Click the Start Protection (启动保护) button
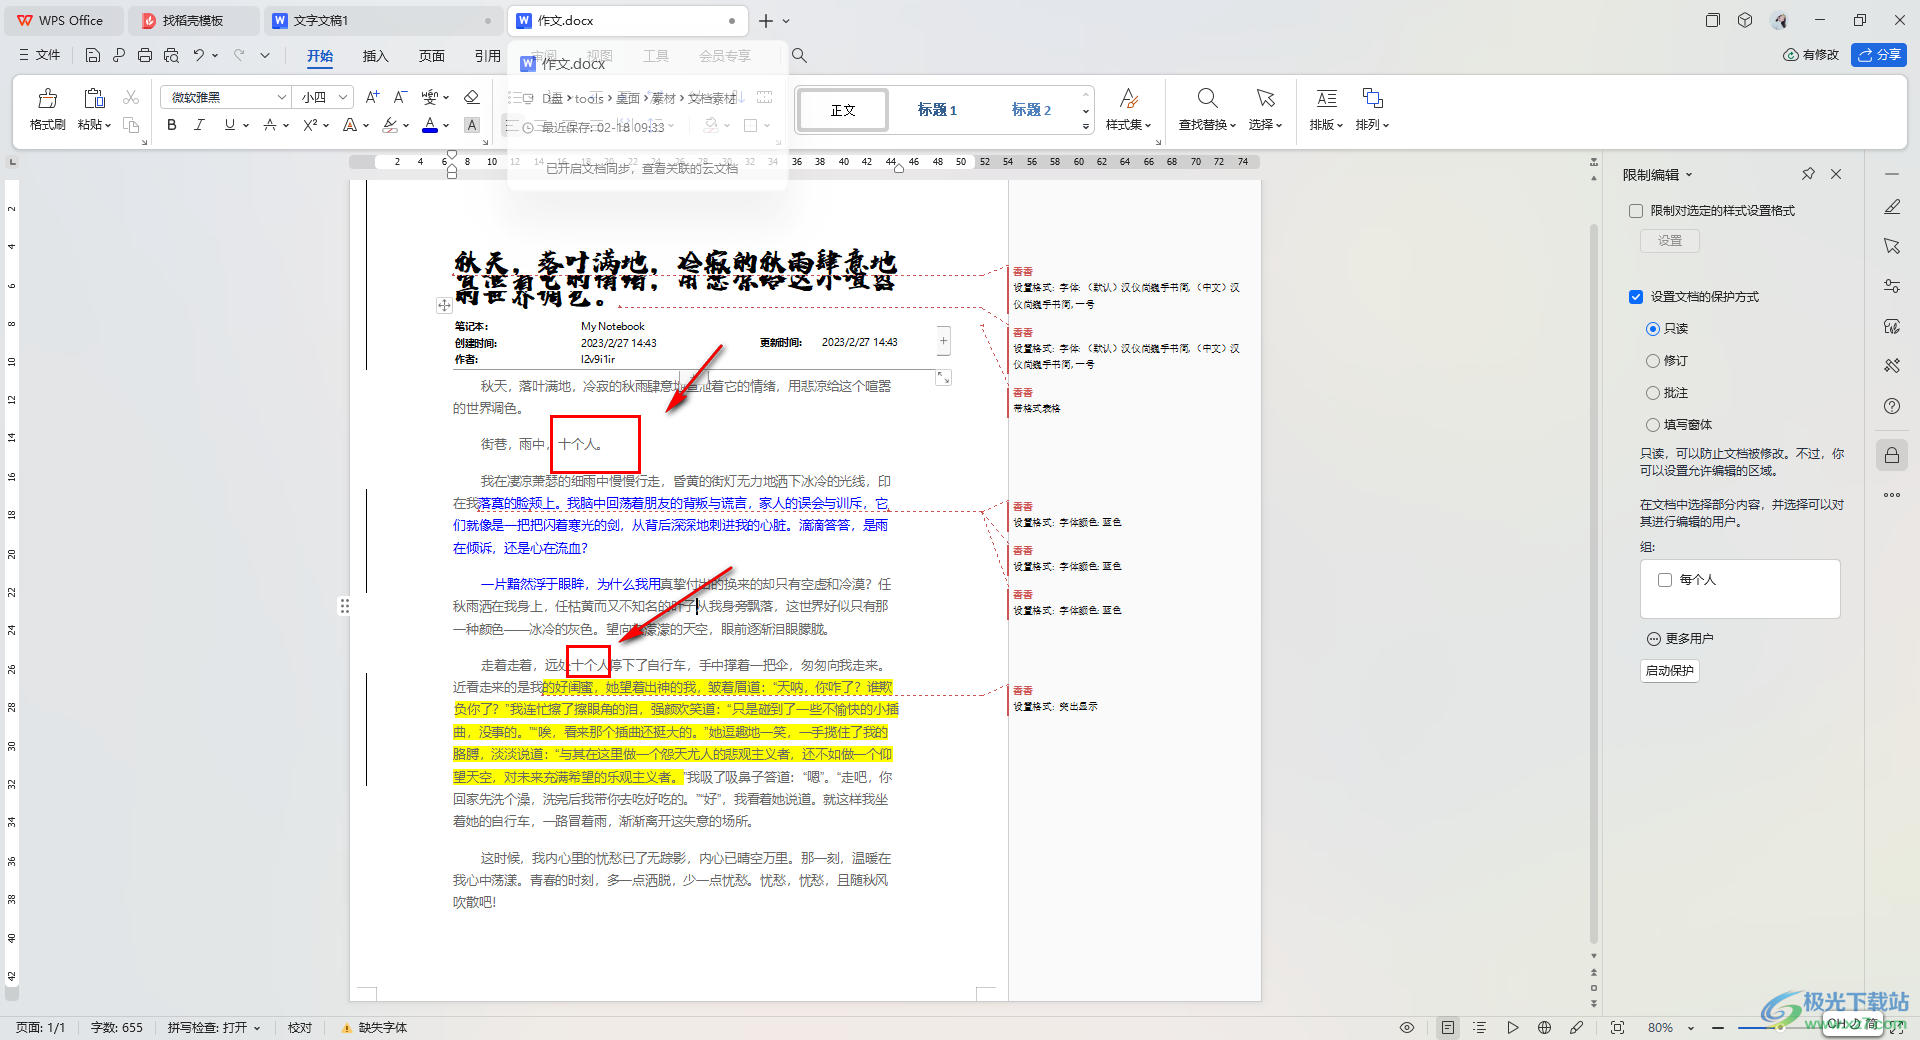 click(x=1670, y=671)
